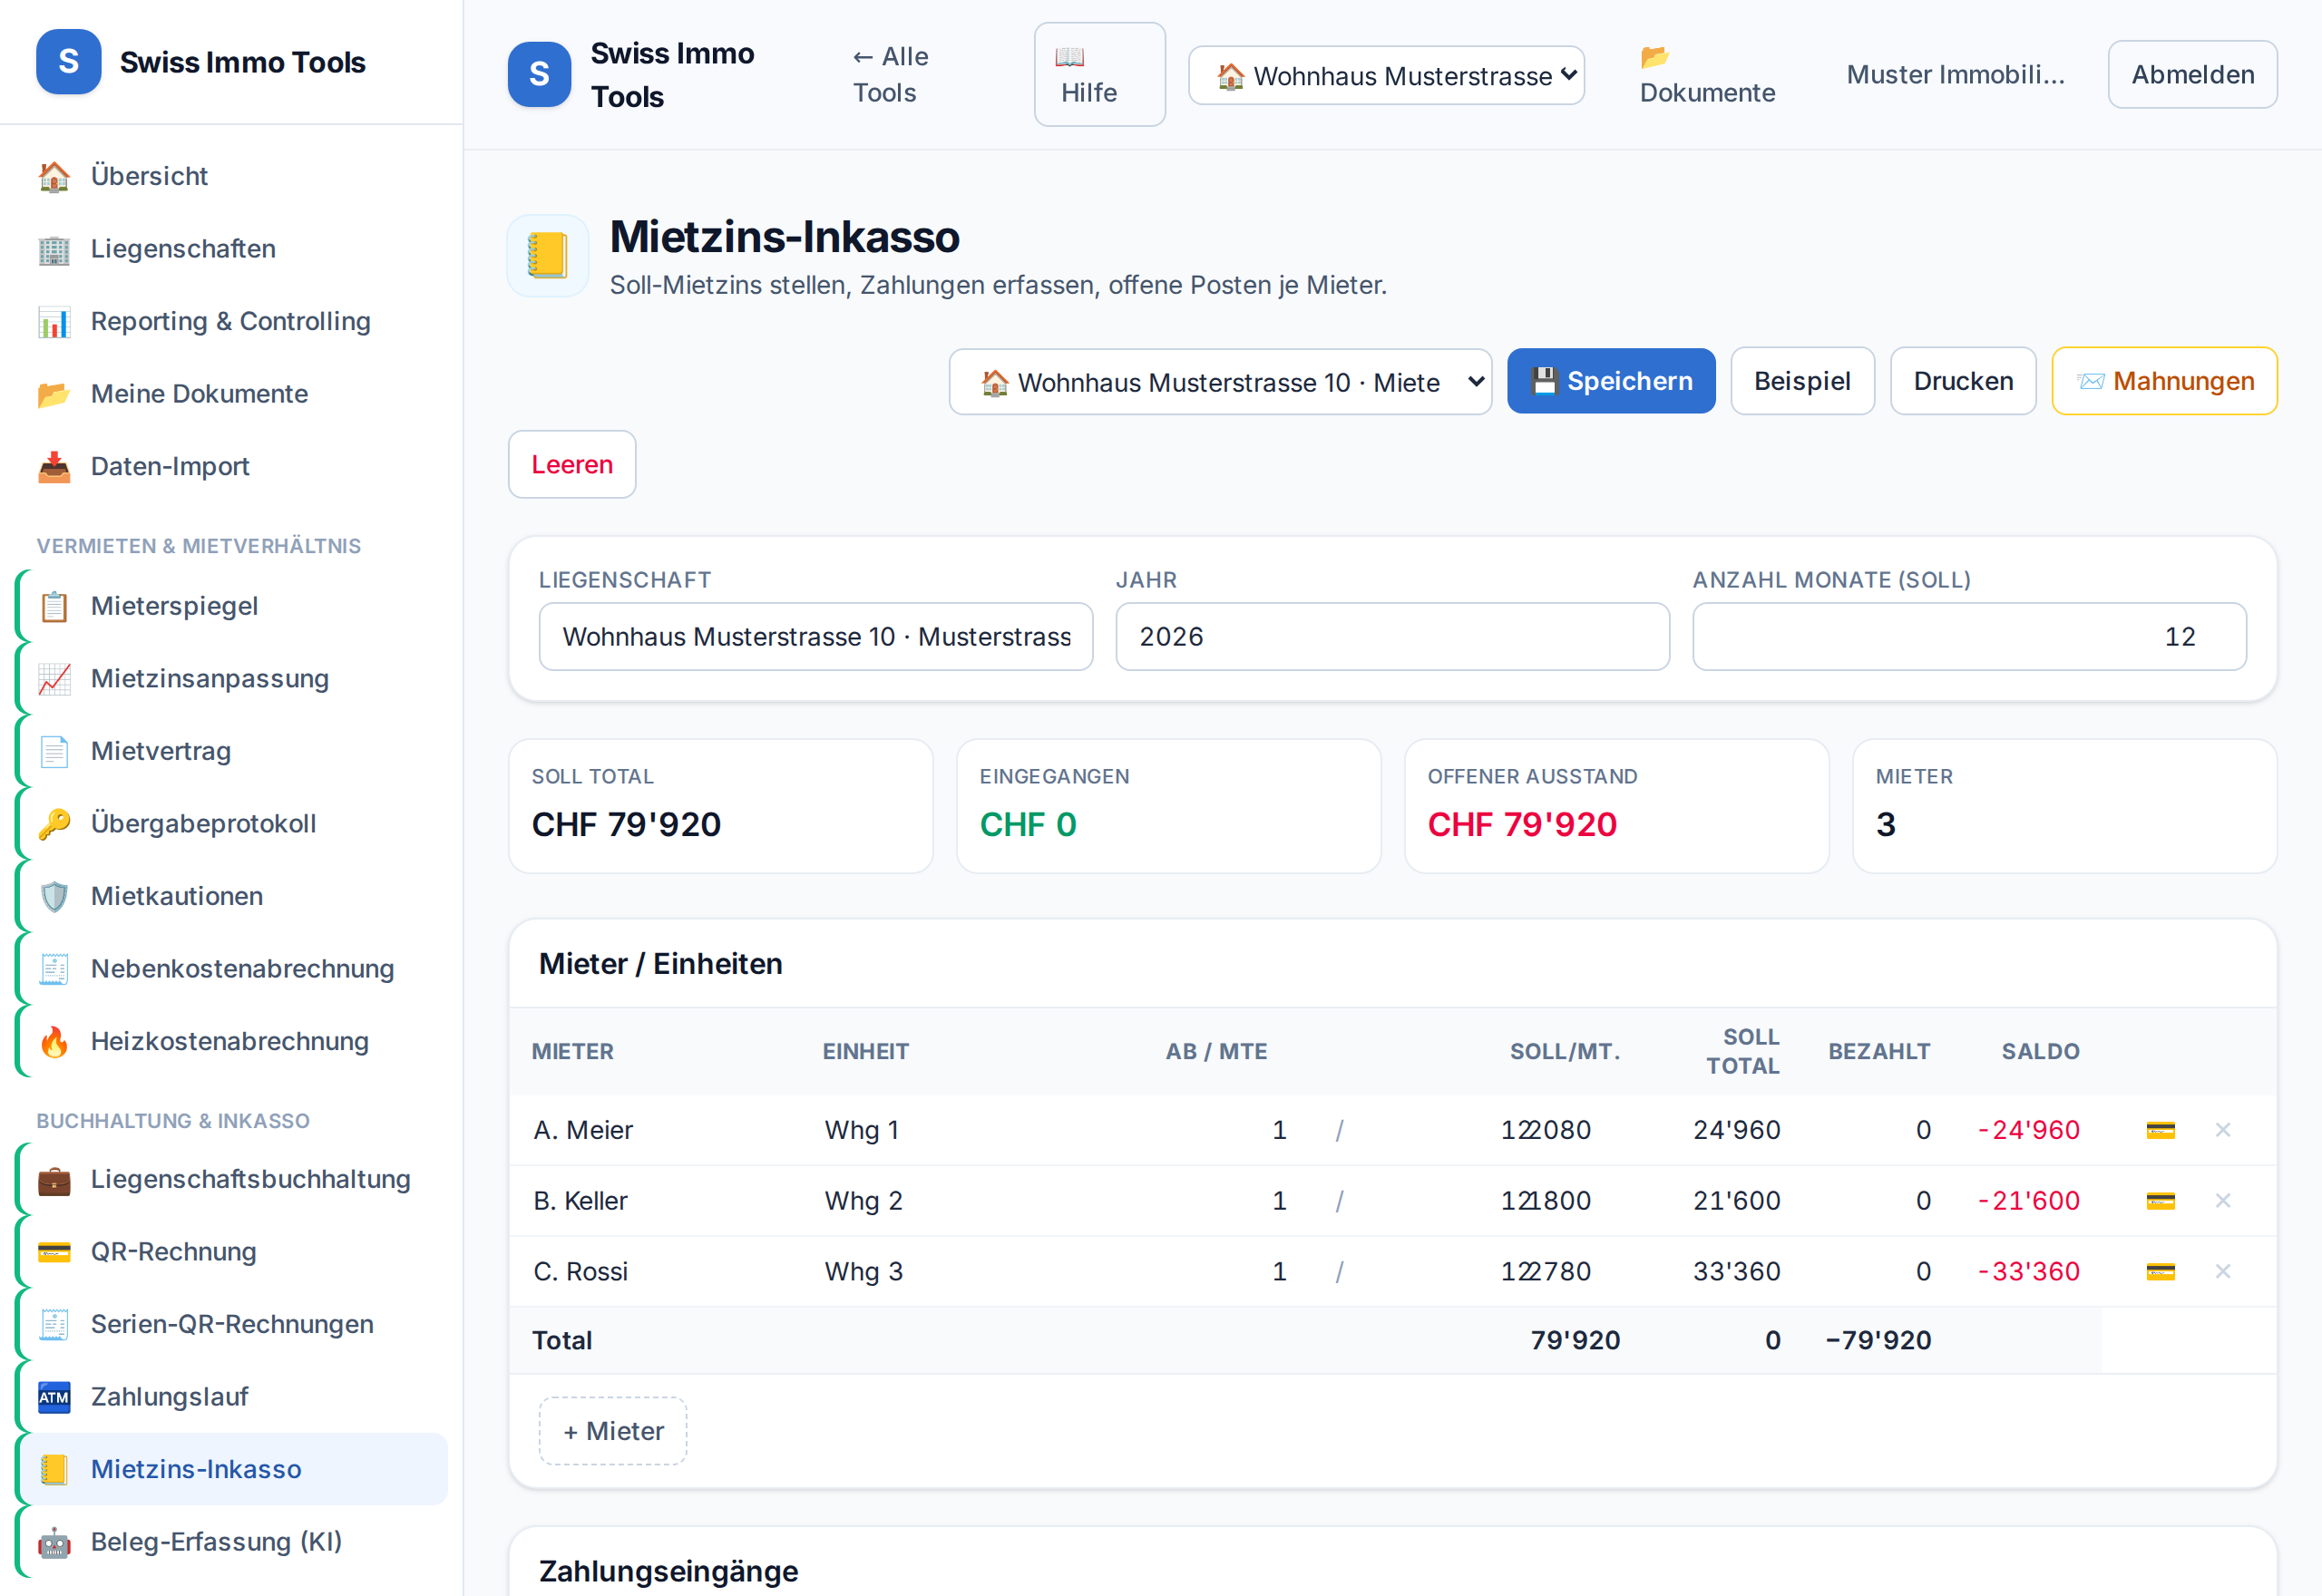This screenshot has width=2322, height=1596.
Task: Go back via ← Alle Tools link
Action: point(891,75)
